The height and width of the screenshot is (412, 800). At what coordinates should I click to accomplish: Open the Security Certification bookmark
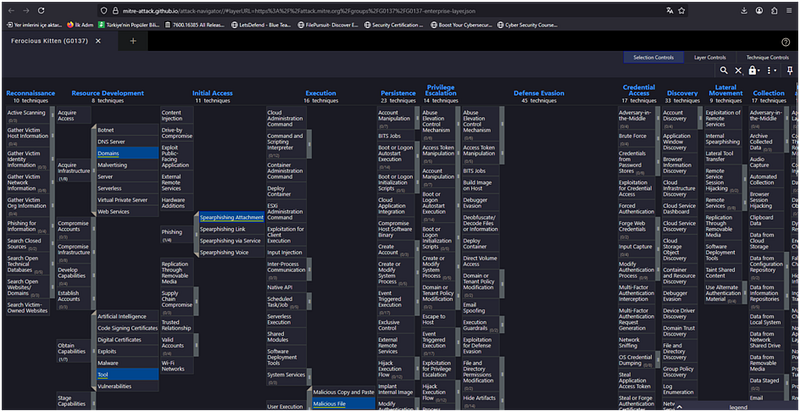click(x=393, y=24)
